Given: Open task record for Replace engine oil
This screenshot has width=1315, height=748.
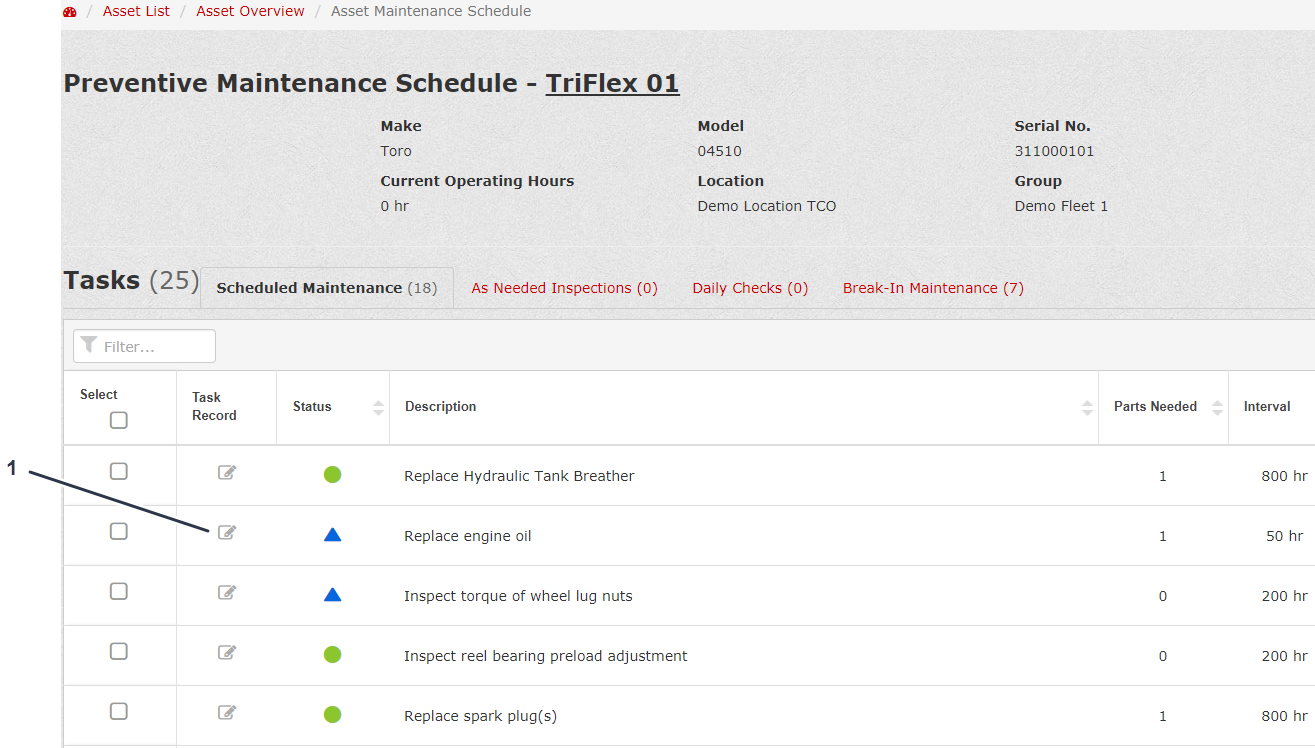Looking at the screenshot, I should pyautogui.click(x=227, y=532).
